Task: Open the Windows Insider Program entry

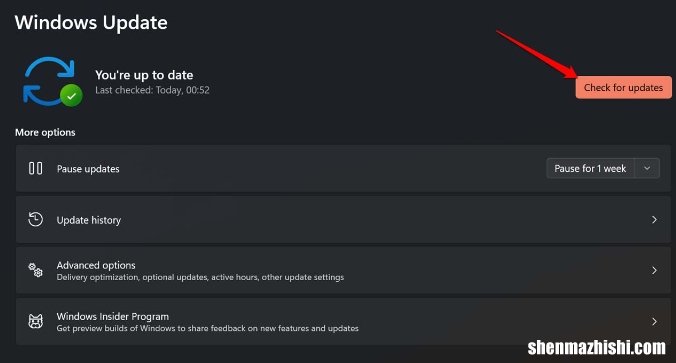Action: click(x=343, y=322)
